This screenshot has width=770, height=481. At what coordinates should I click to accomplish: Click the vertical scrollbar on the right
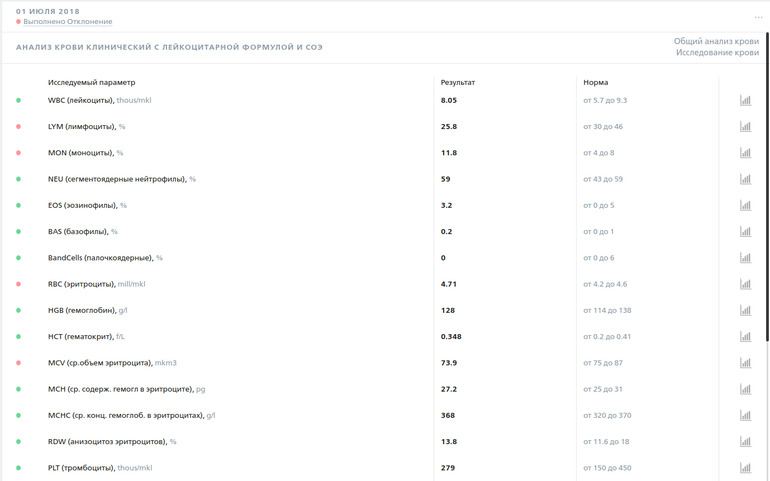766,200
